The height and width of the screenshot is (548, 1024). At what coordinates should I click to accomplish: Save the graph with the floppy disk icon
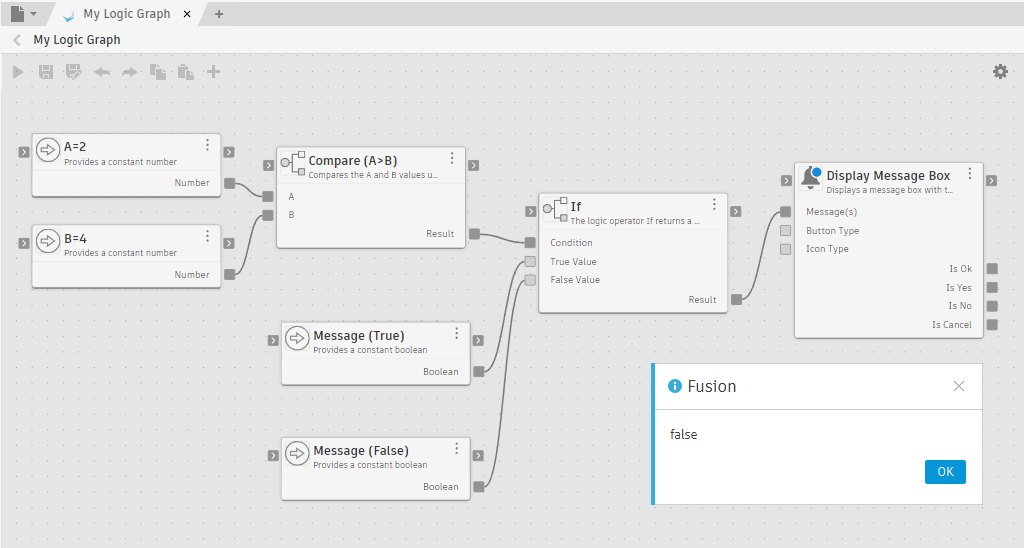tap(46, 72)
